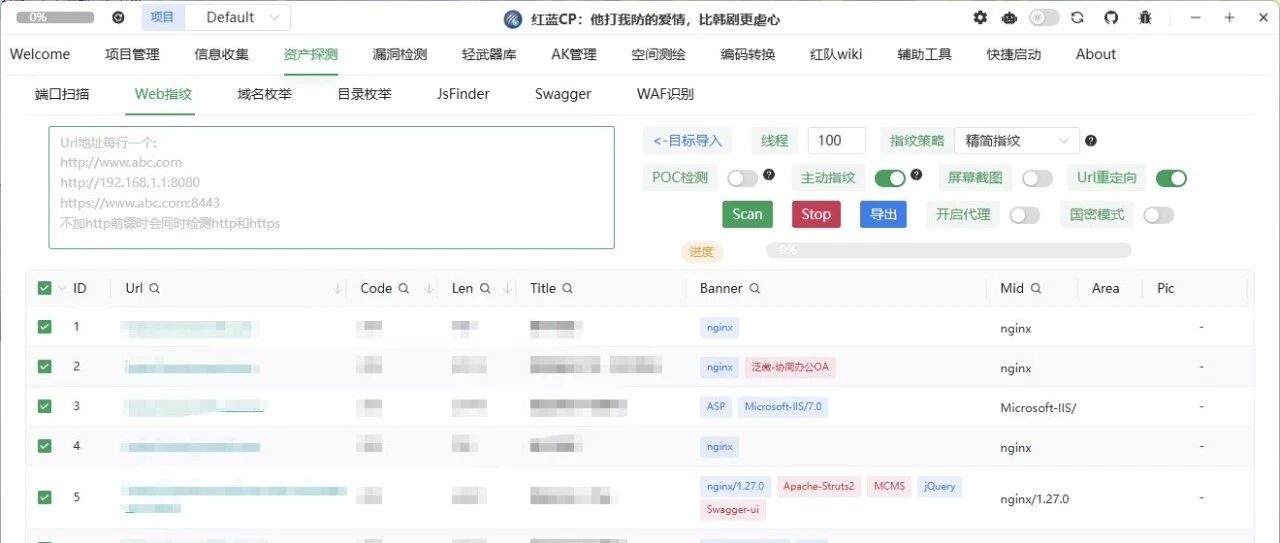Enable the 国密模式 switch
This screenshot has height=543, width=1280.
point(1158,215)
